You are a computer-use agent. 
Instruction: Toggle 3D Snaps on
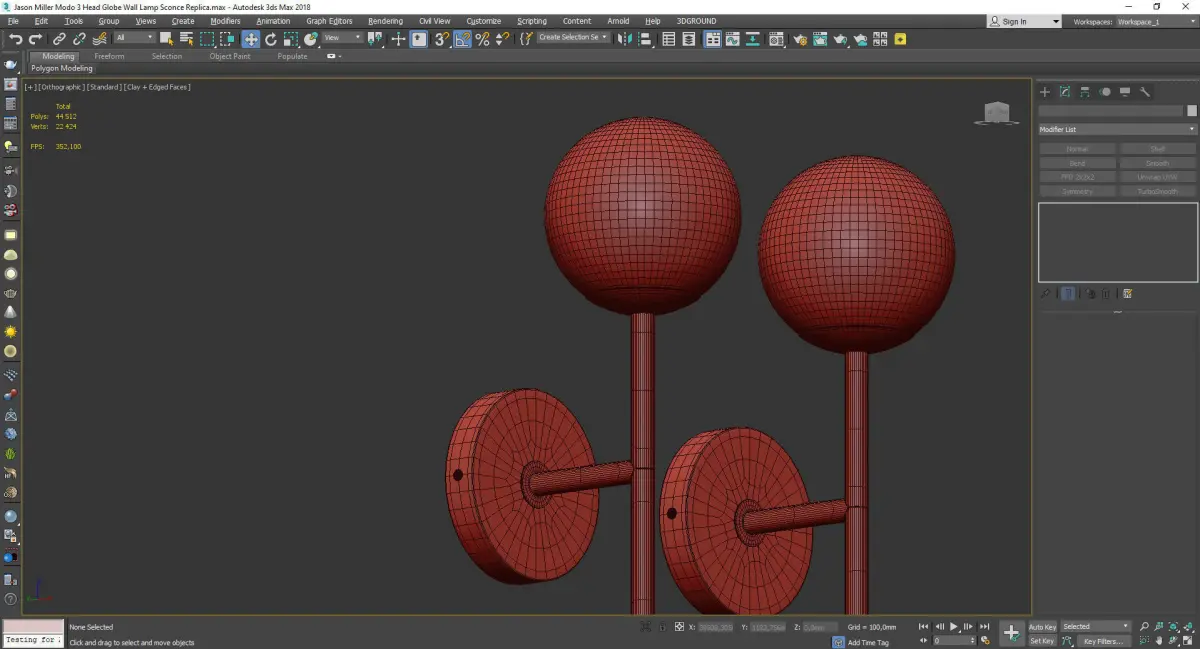(x=441, y=39)
